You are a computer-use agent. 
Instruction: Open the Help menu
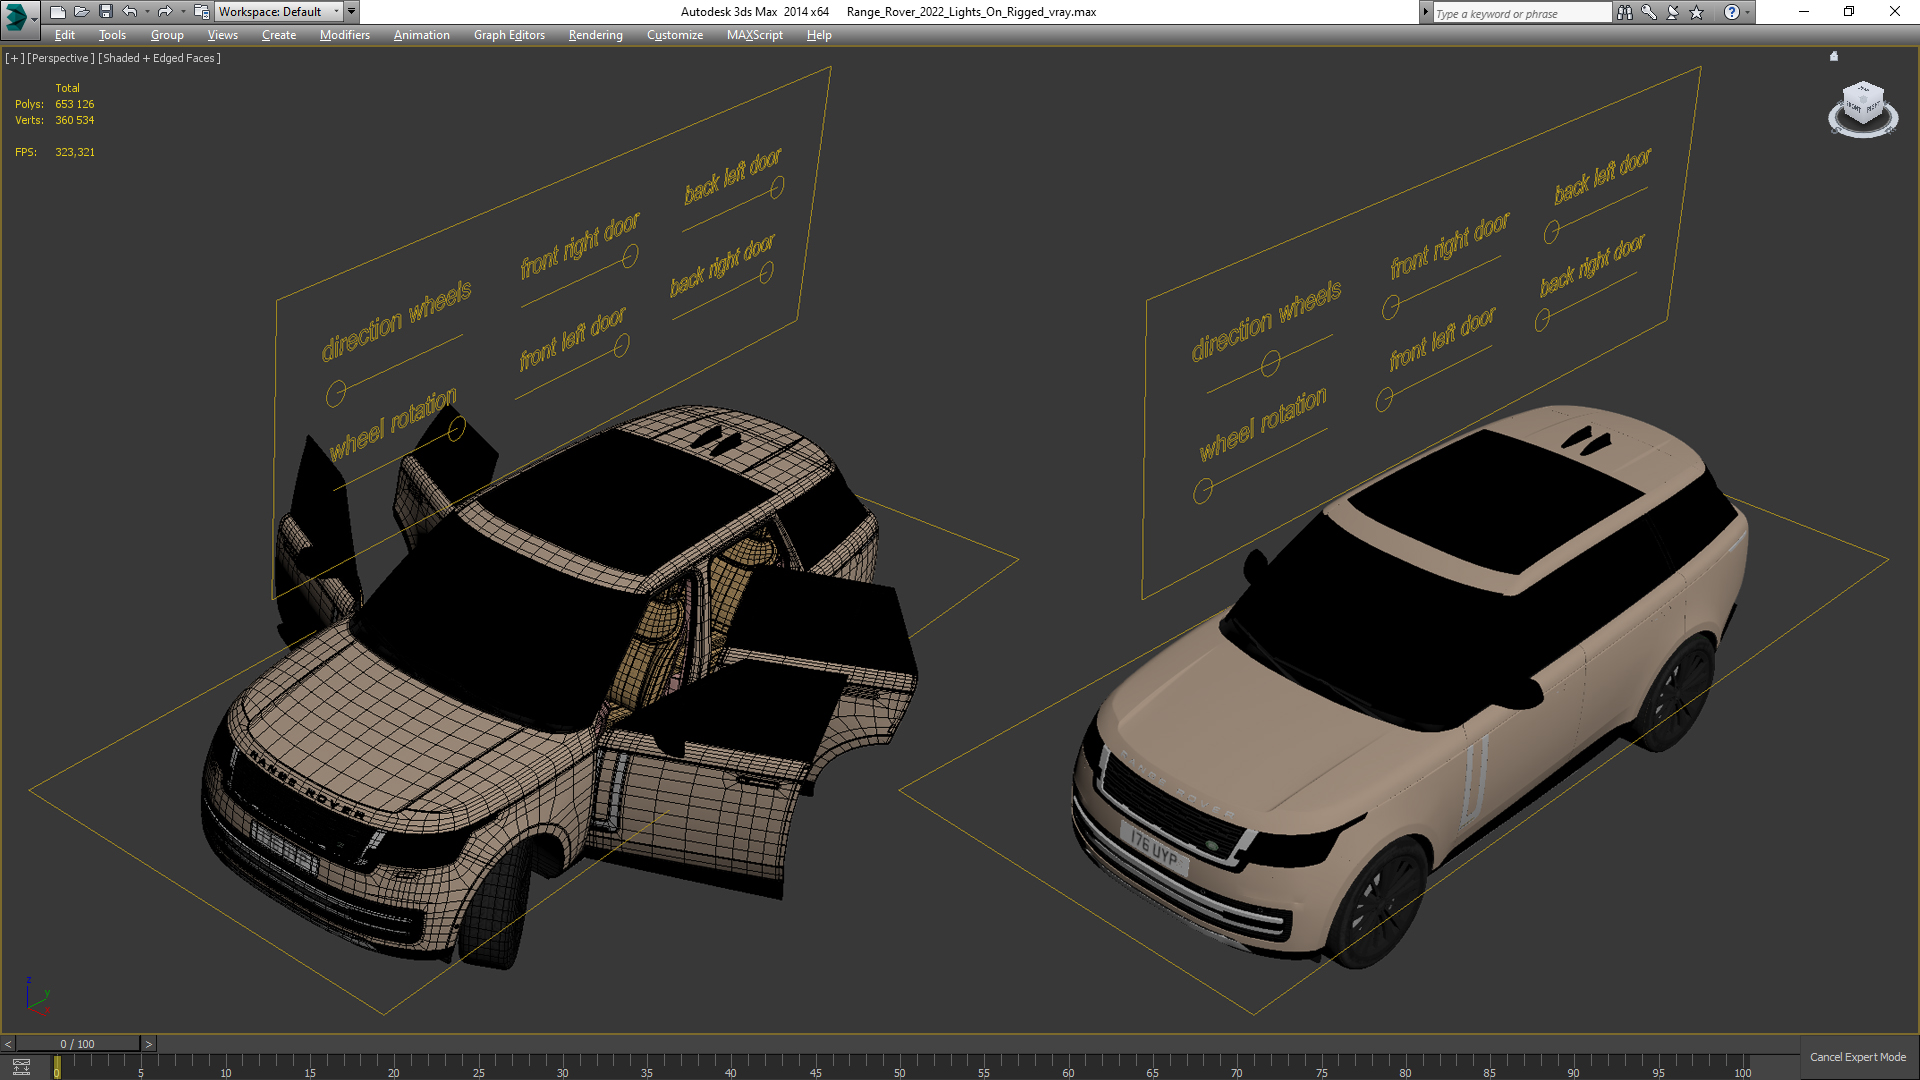[819, 35]
